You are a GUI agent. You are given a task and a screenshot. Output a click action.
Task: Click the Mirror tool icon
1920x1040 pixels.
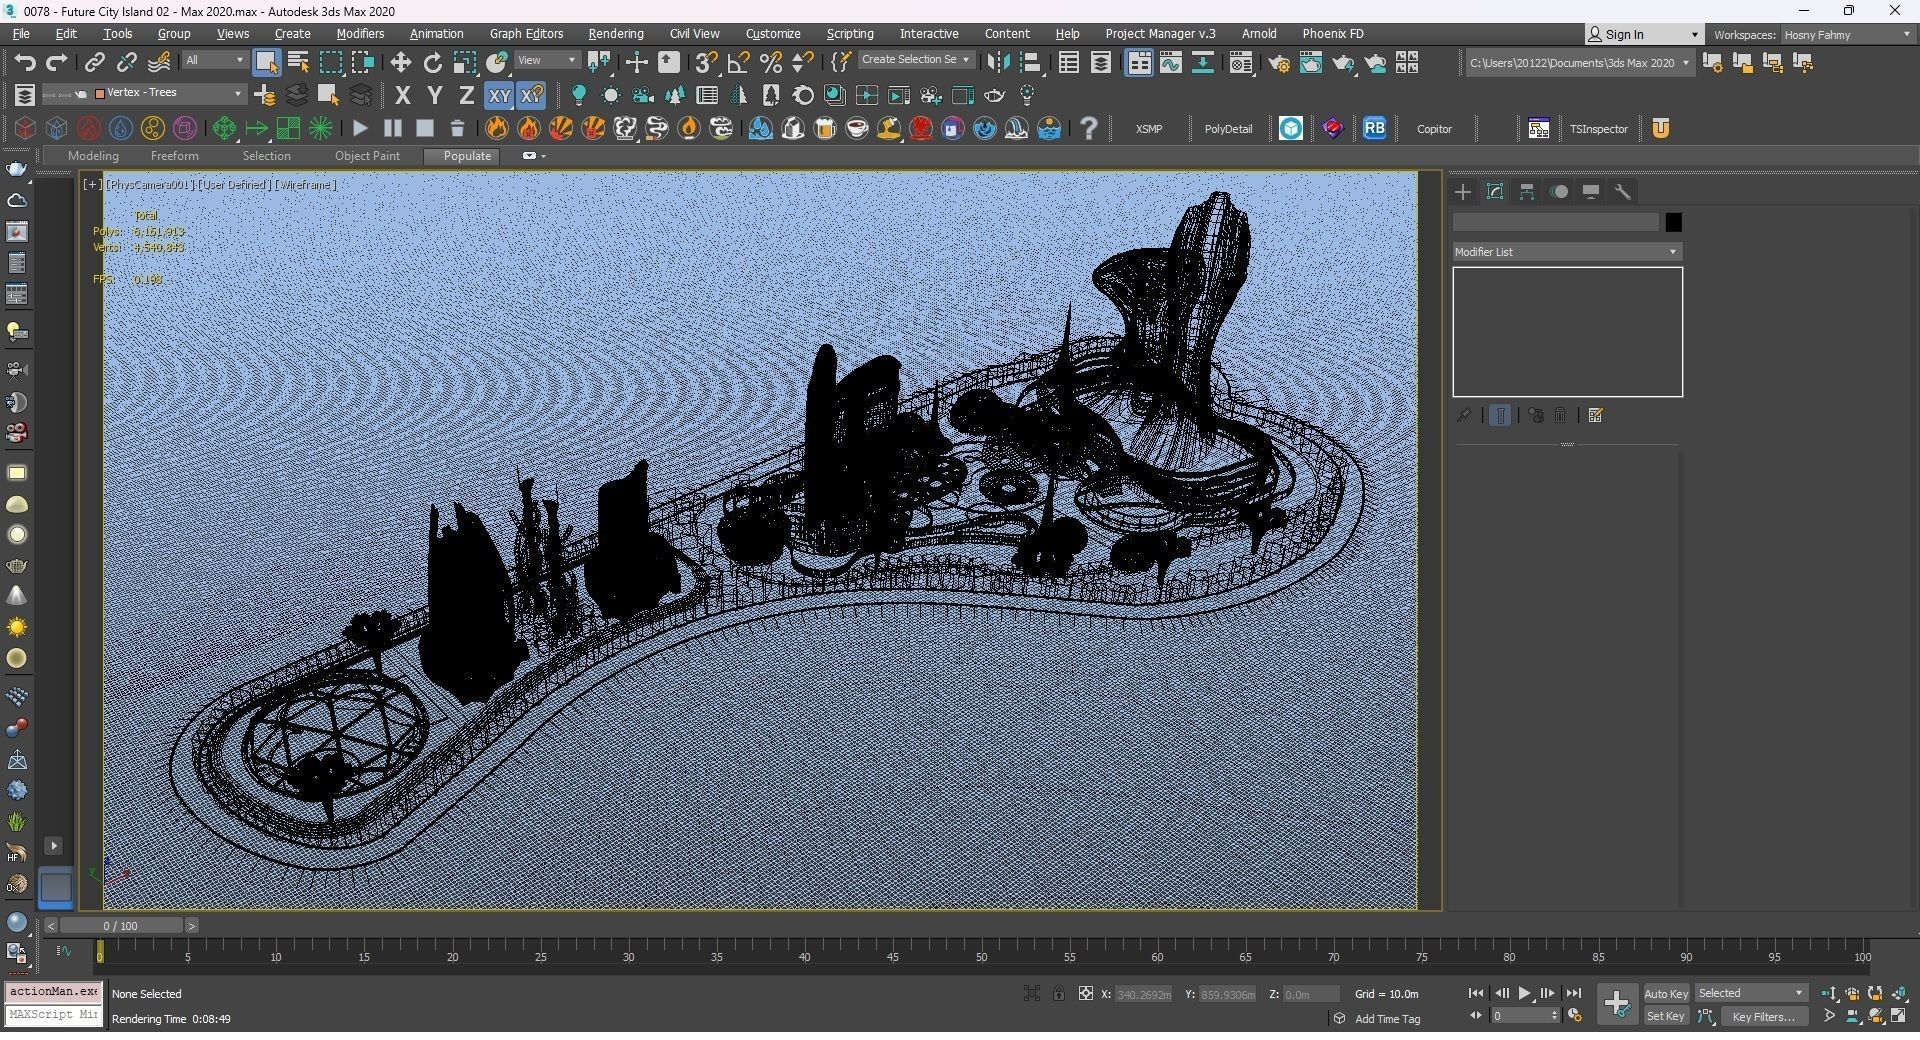[998, 63]
